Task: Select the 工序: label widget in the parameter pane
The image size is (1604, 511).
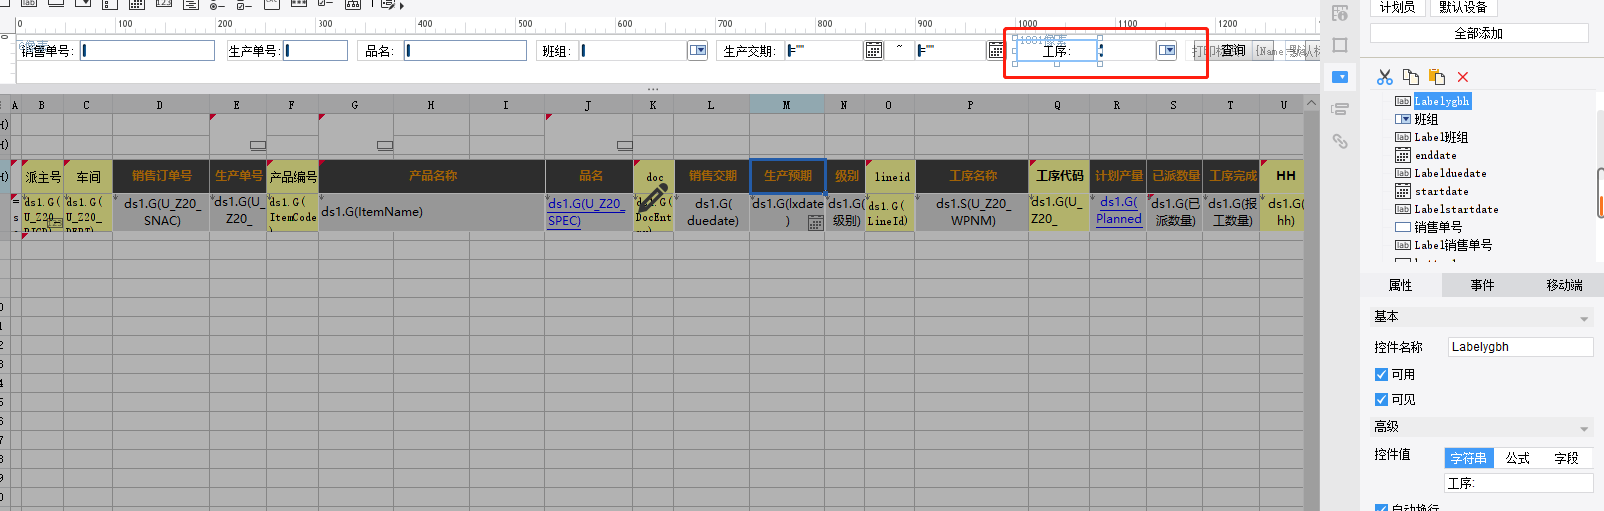Action: coord(1057,50)
